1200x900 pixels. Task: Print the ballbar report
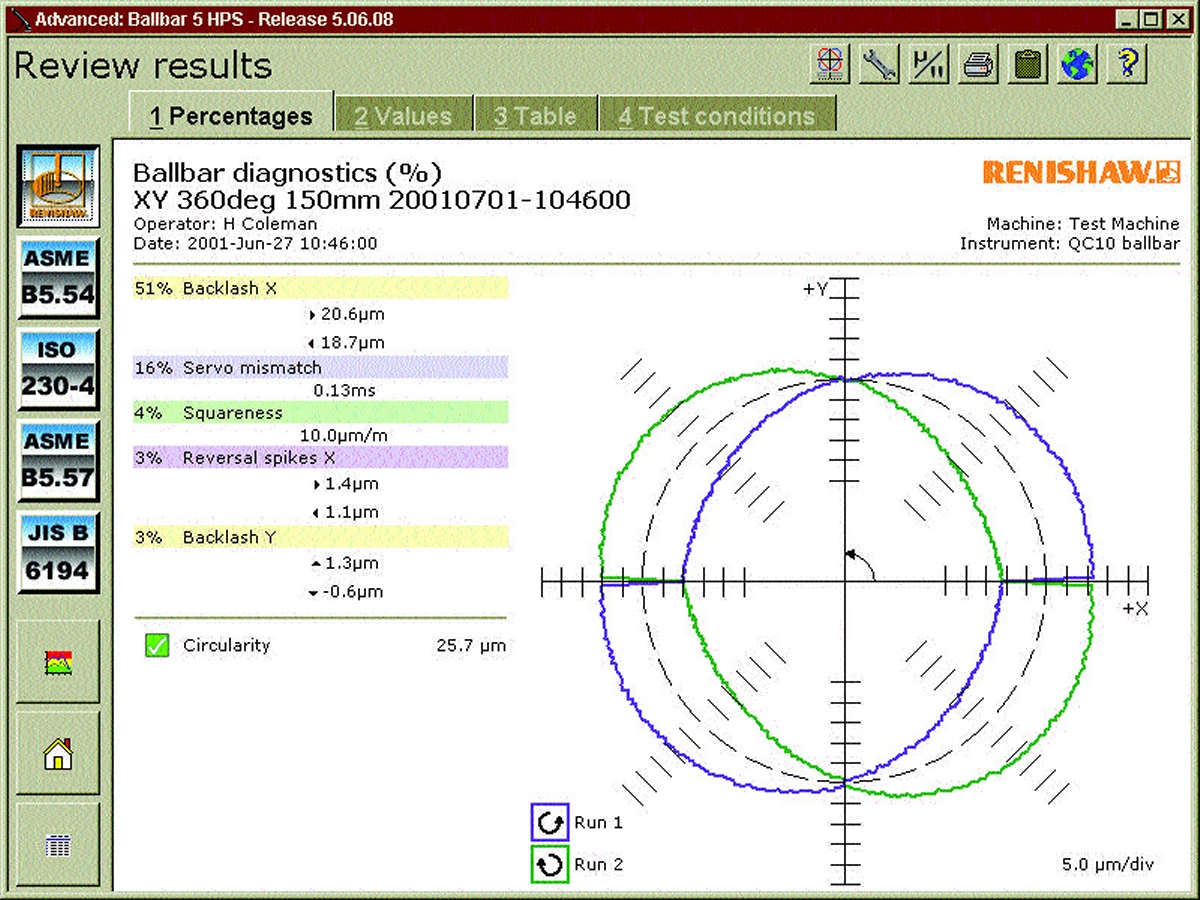click(979, 65)
